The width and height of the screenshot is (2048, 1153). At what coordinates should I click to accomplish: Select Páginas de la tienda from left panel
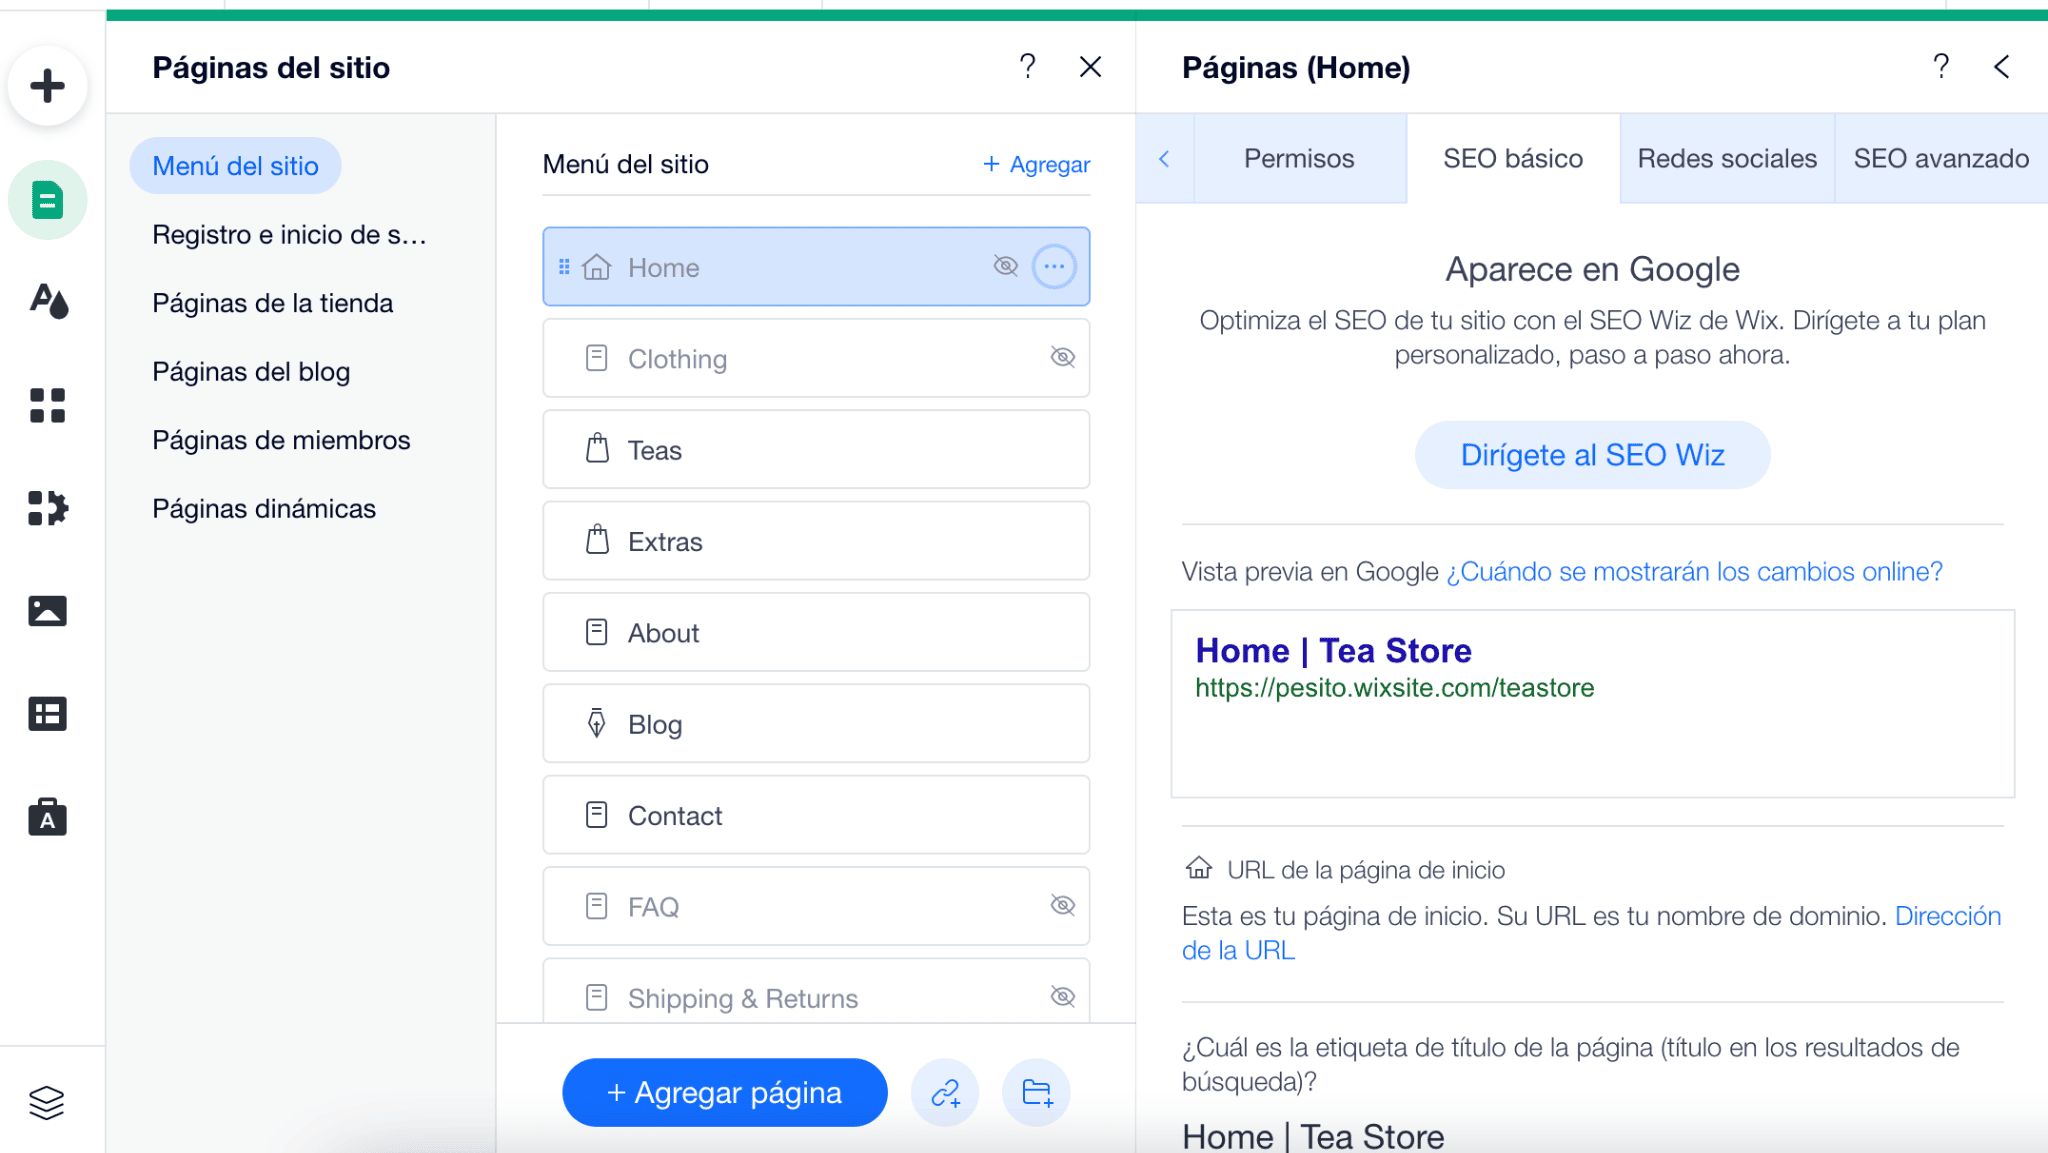271,302
